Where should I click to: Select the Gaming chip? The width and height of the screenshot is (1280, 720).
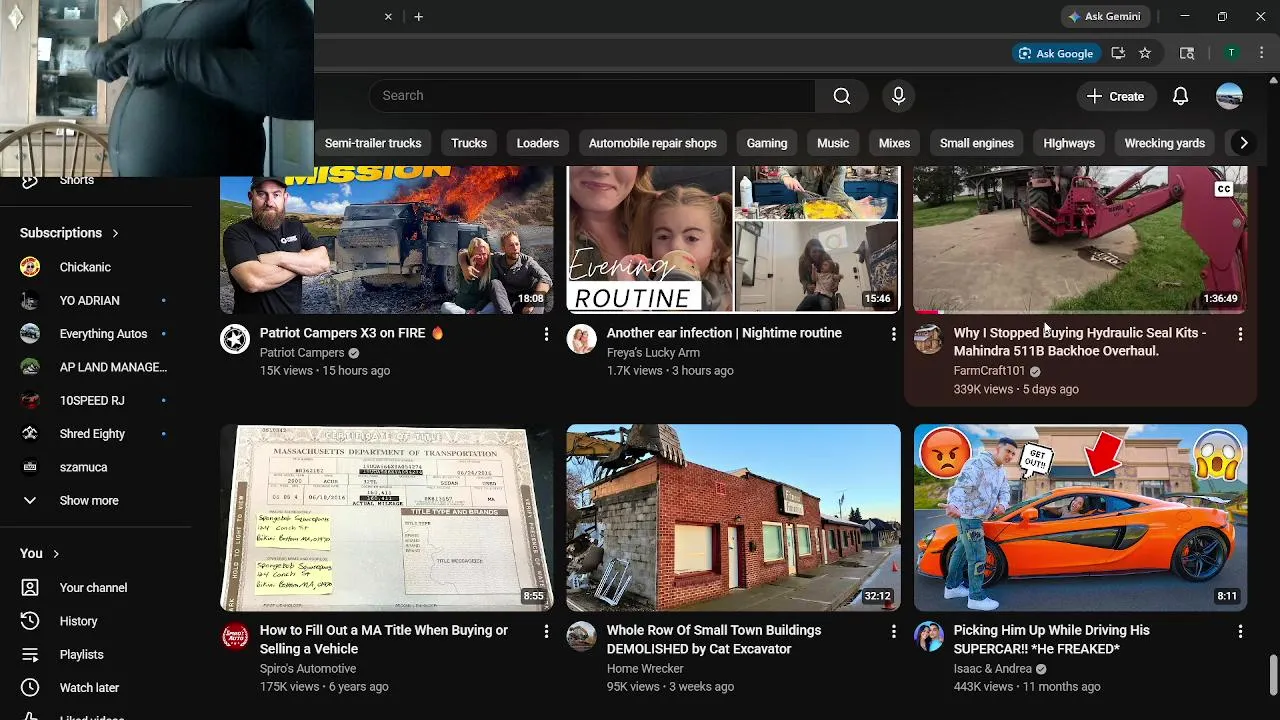coord(767,143)
